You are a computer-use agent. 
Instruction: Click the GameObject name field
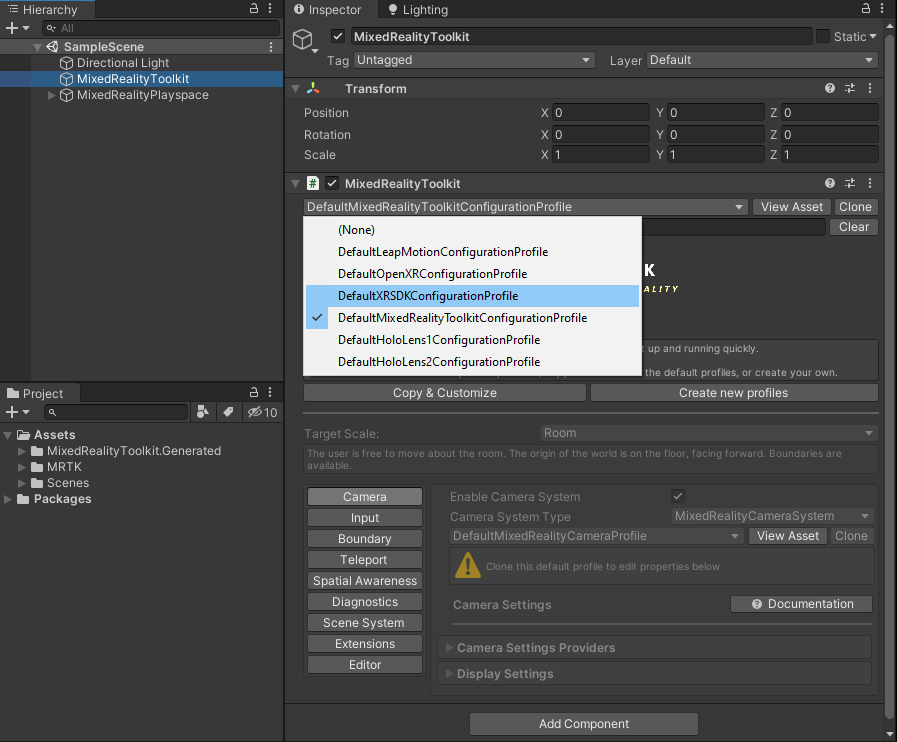581,37
